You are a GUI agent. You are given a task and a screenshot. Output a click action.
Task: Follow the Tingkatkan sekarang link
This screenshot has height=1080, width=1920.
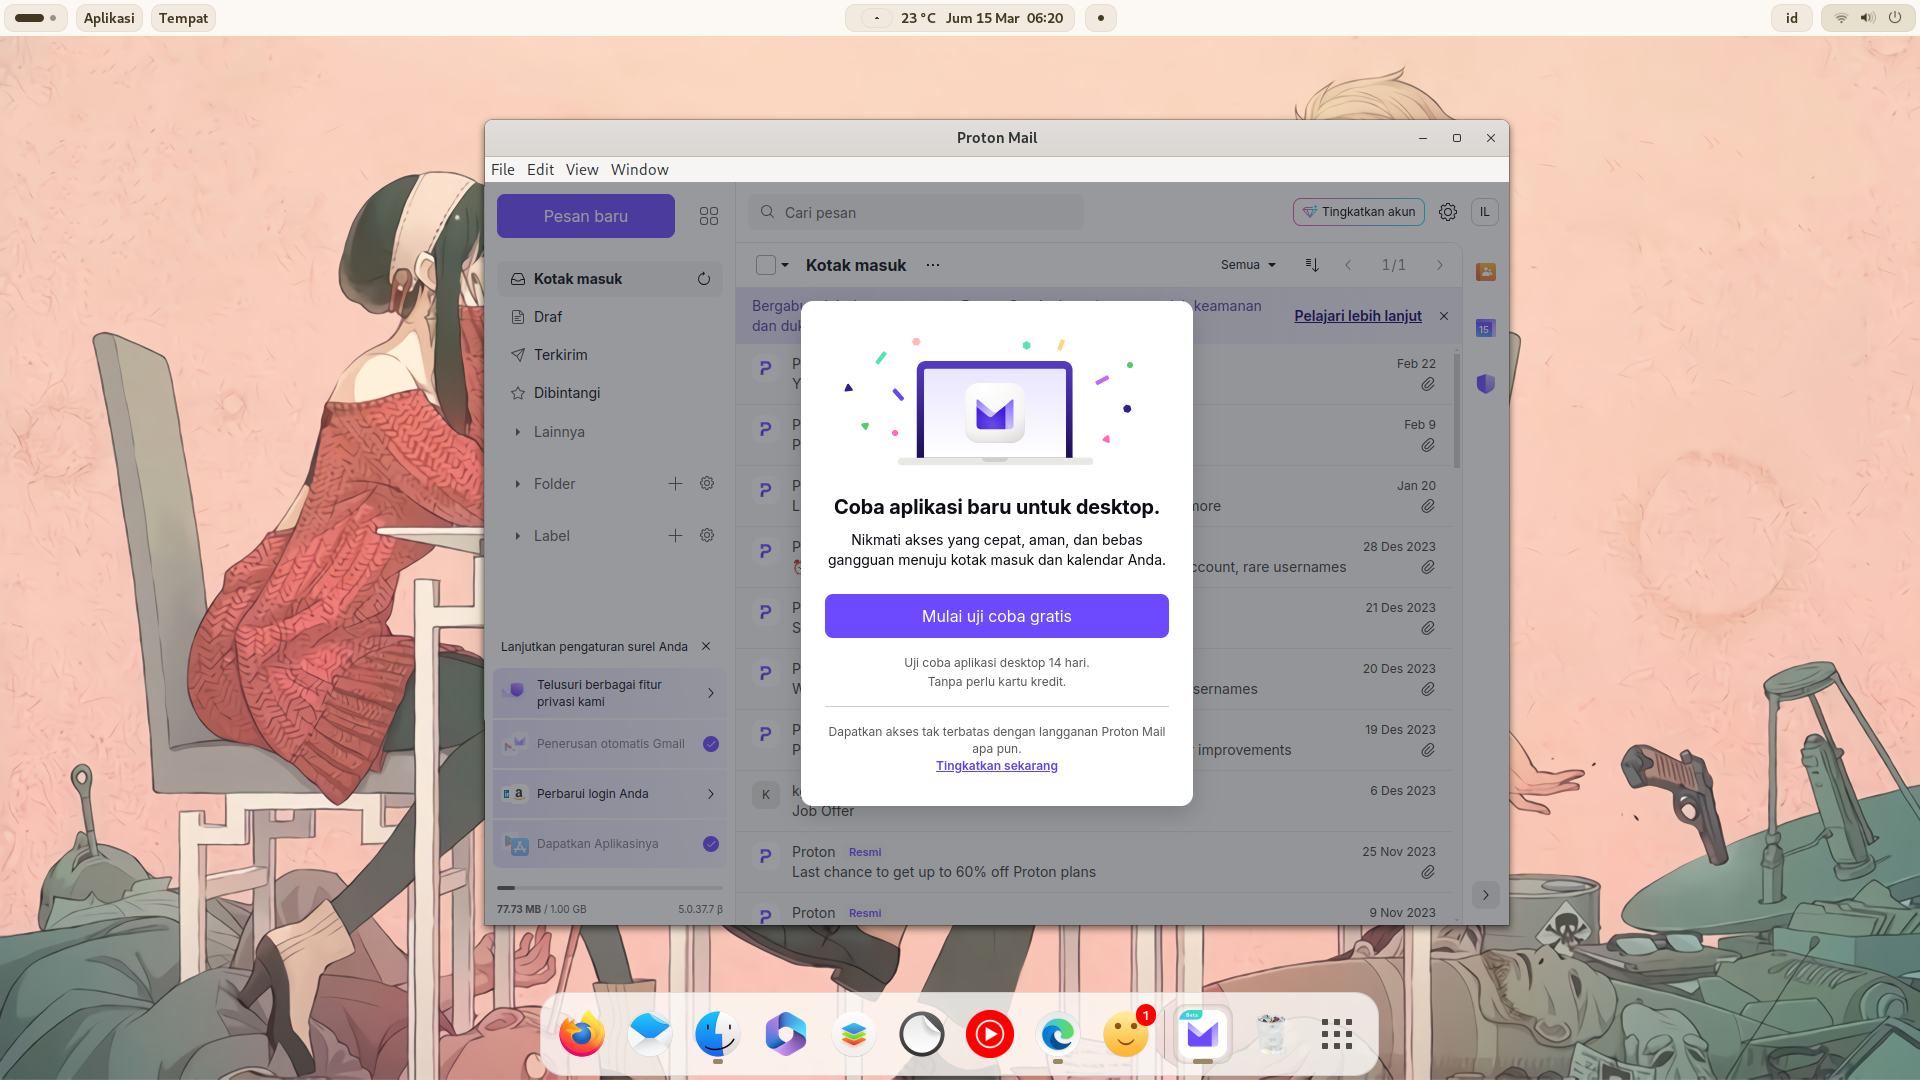coord(996,766)
